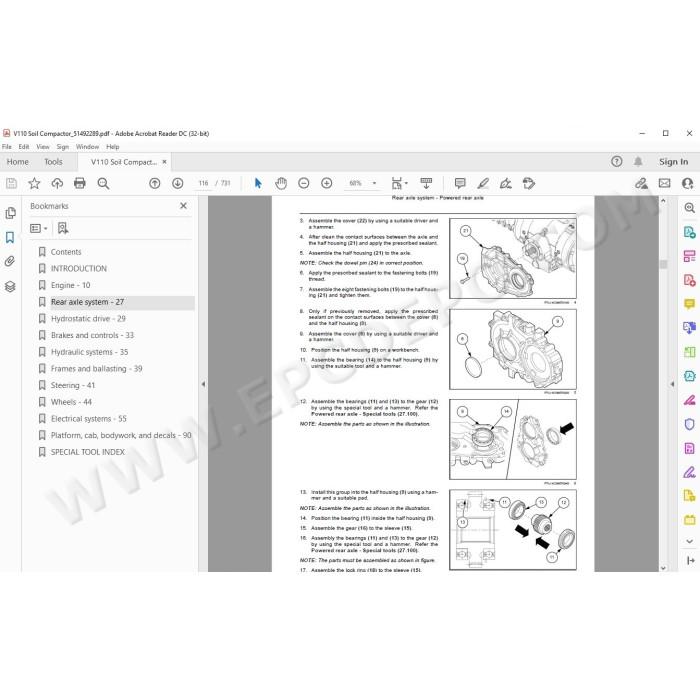
Task: Open the File menu
Action: pos(7,146)
